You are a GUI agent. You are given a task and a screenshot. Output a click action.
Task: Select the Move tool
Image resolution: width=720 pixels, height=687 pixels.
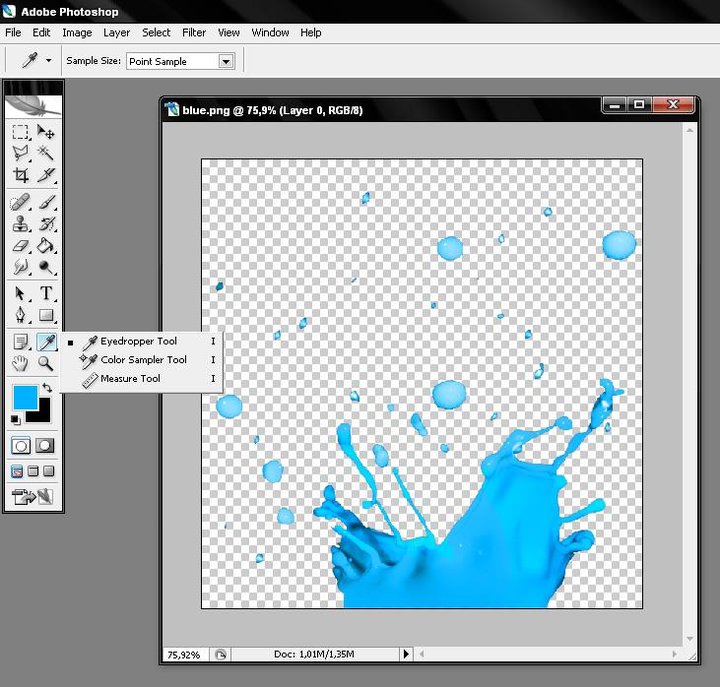point(45,132)
